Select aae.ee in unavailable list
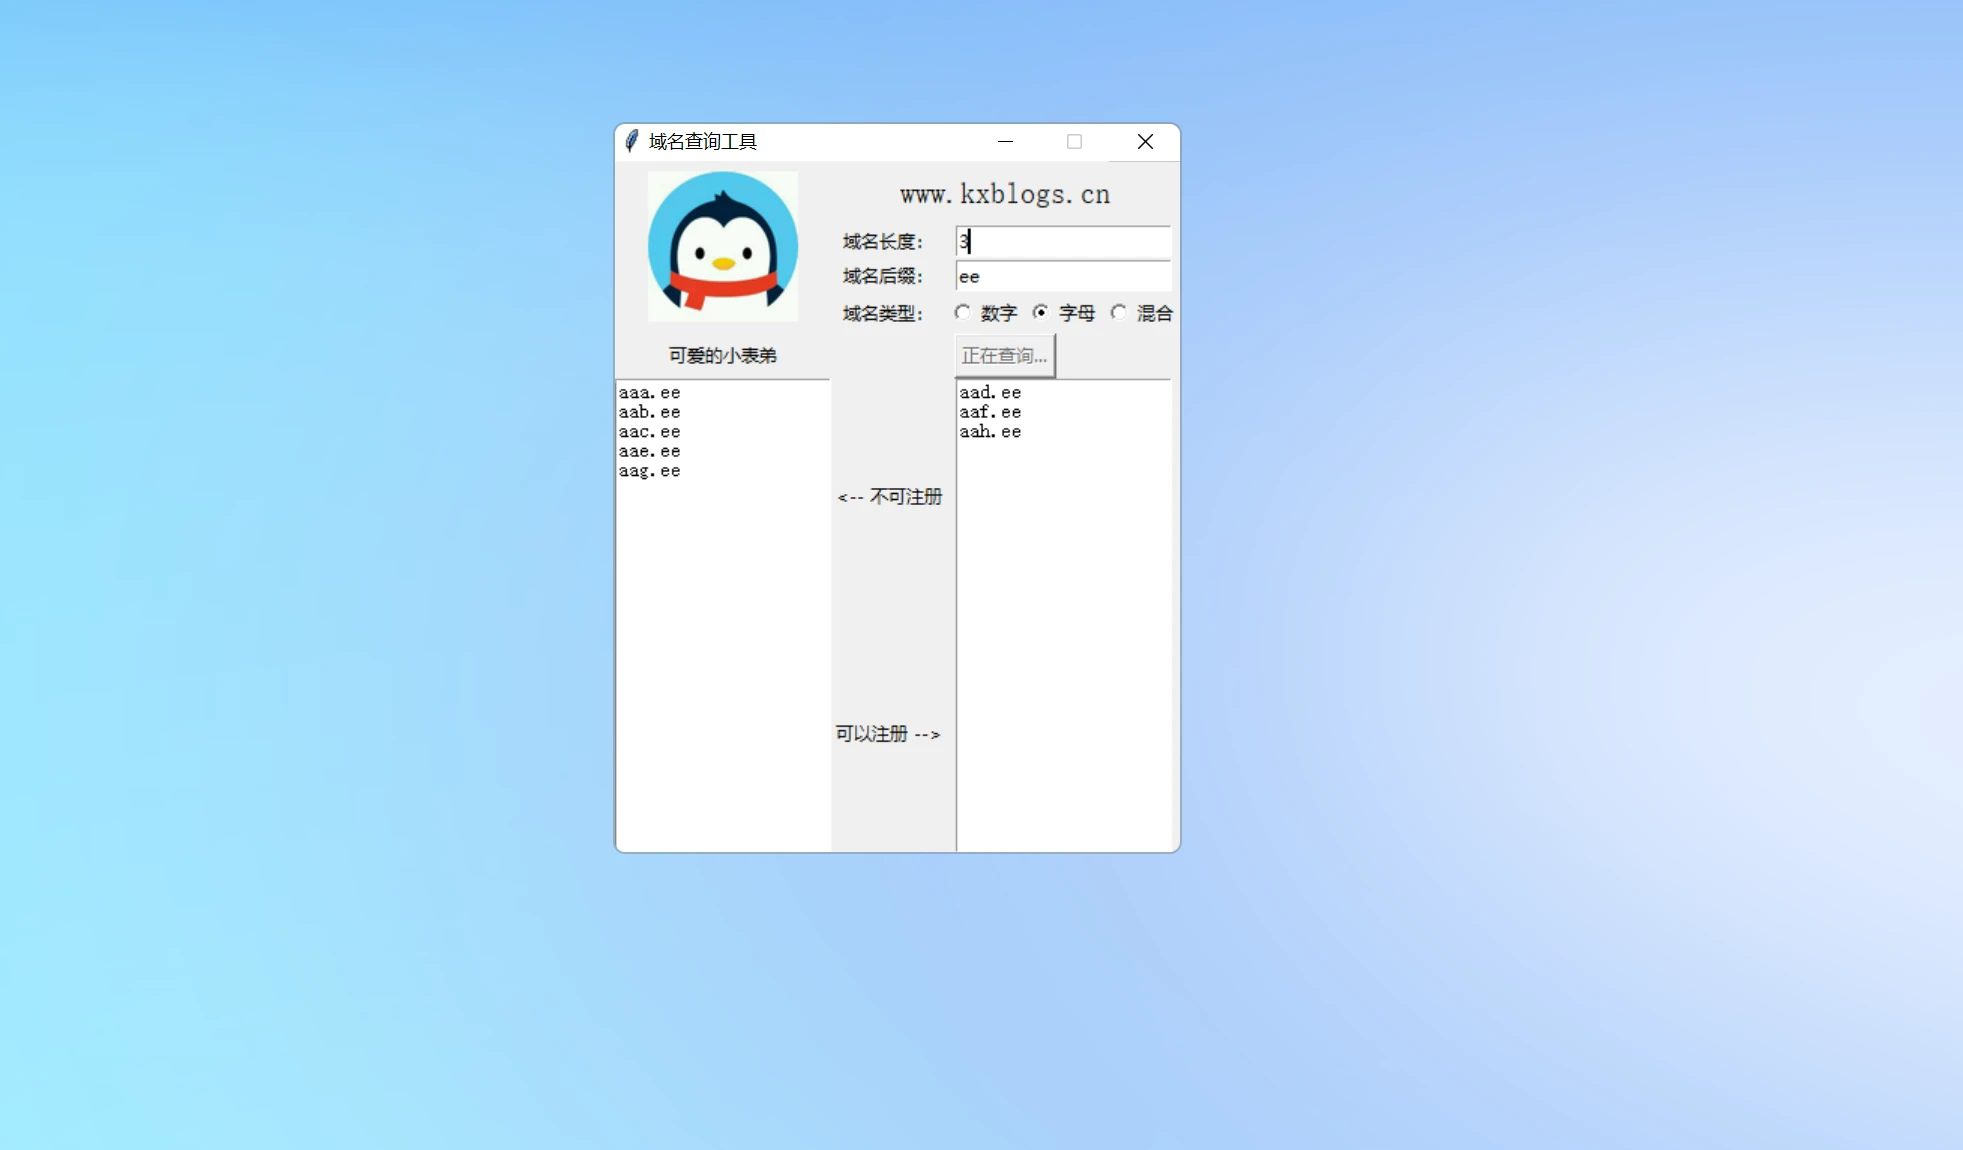Image resolution: width=1963 pixels, height=1150 pixels. point(649,451)
